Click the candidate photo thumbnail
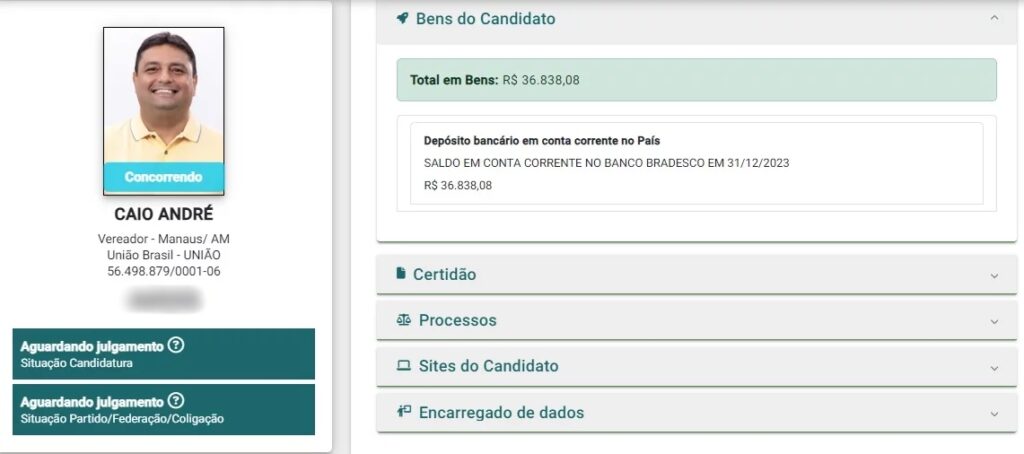Viewport: 1024px width, 454px height. [x=164, y=95]
